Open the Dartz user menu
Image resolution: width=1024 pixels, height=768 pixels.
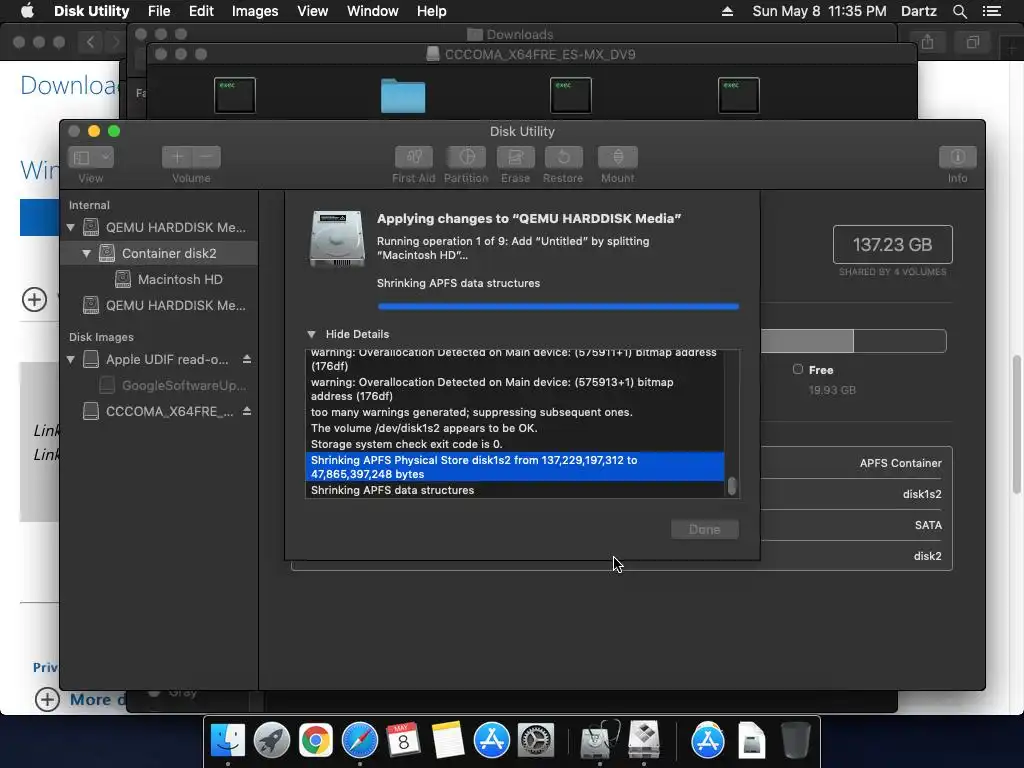918,11
